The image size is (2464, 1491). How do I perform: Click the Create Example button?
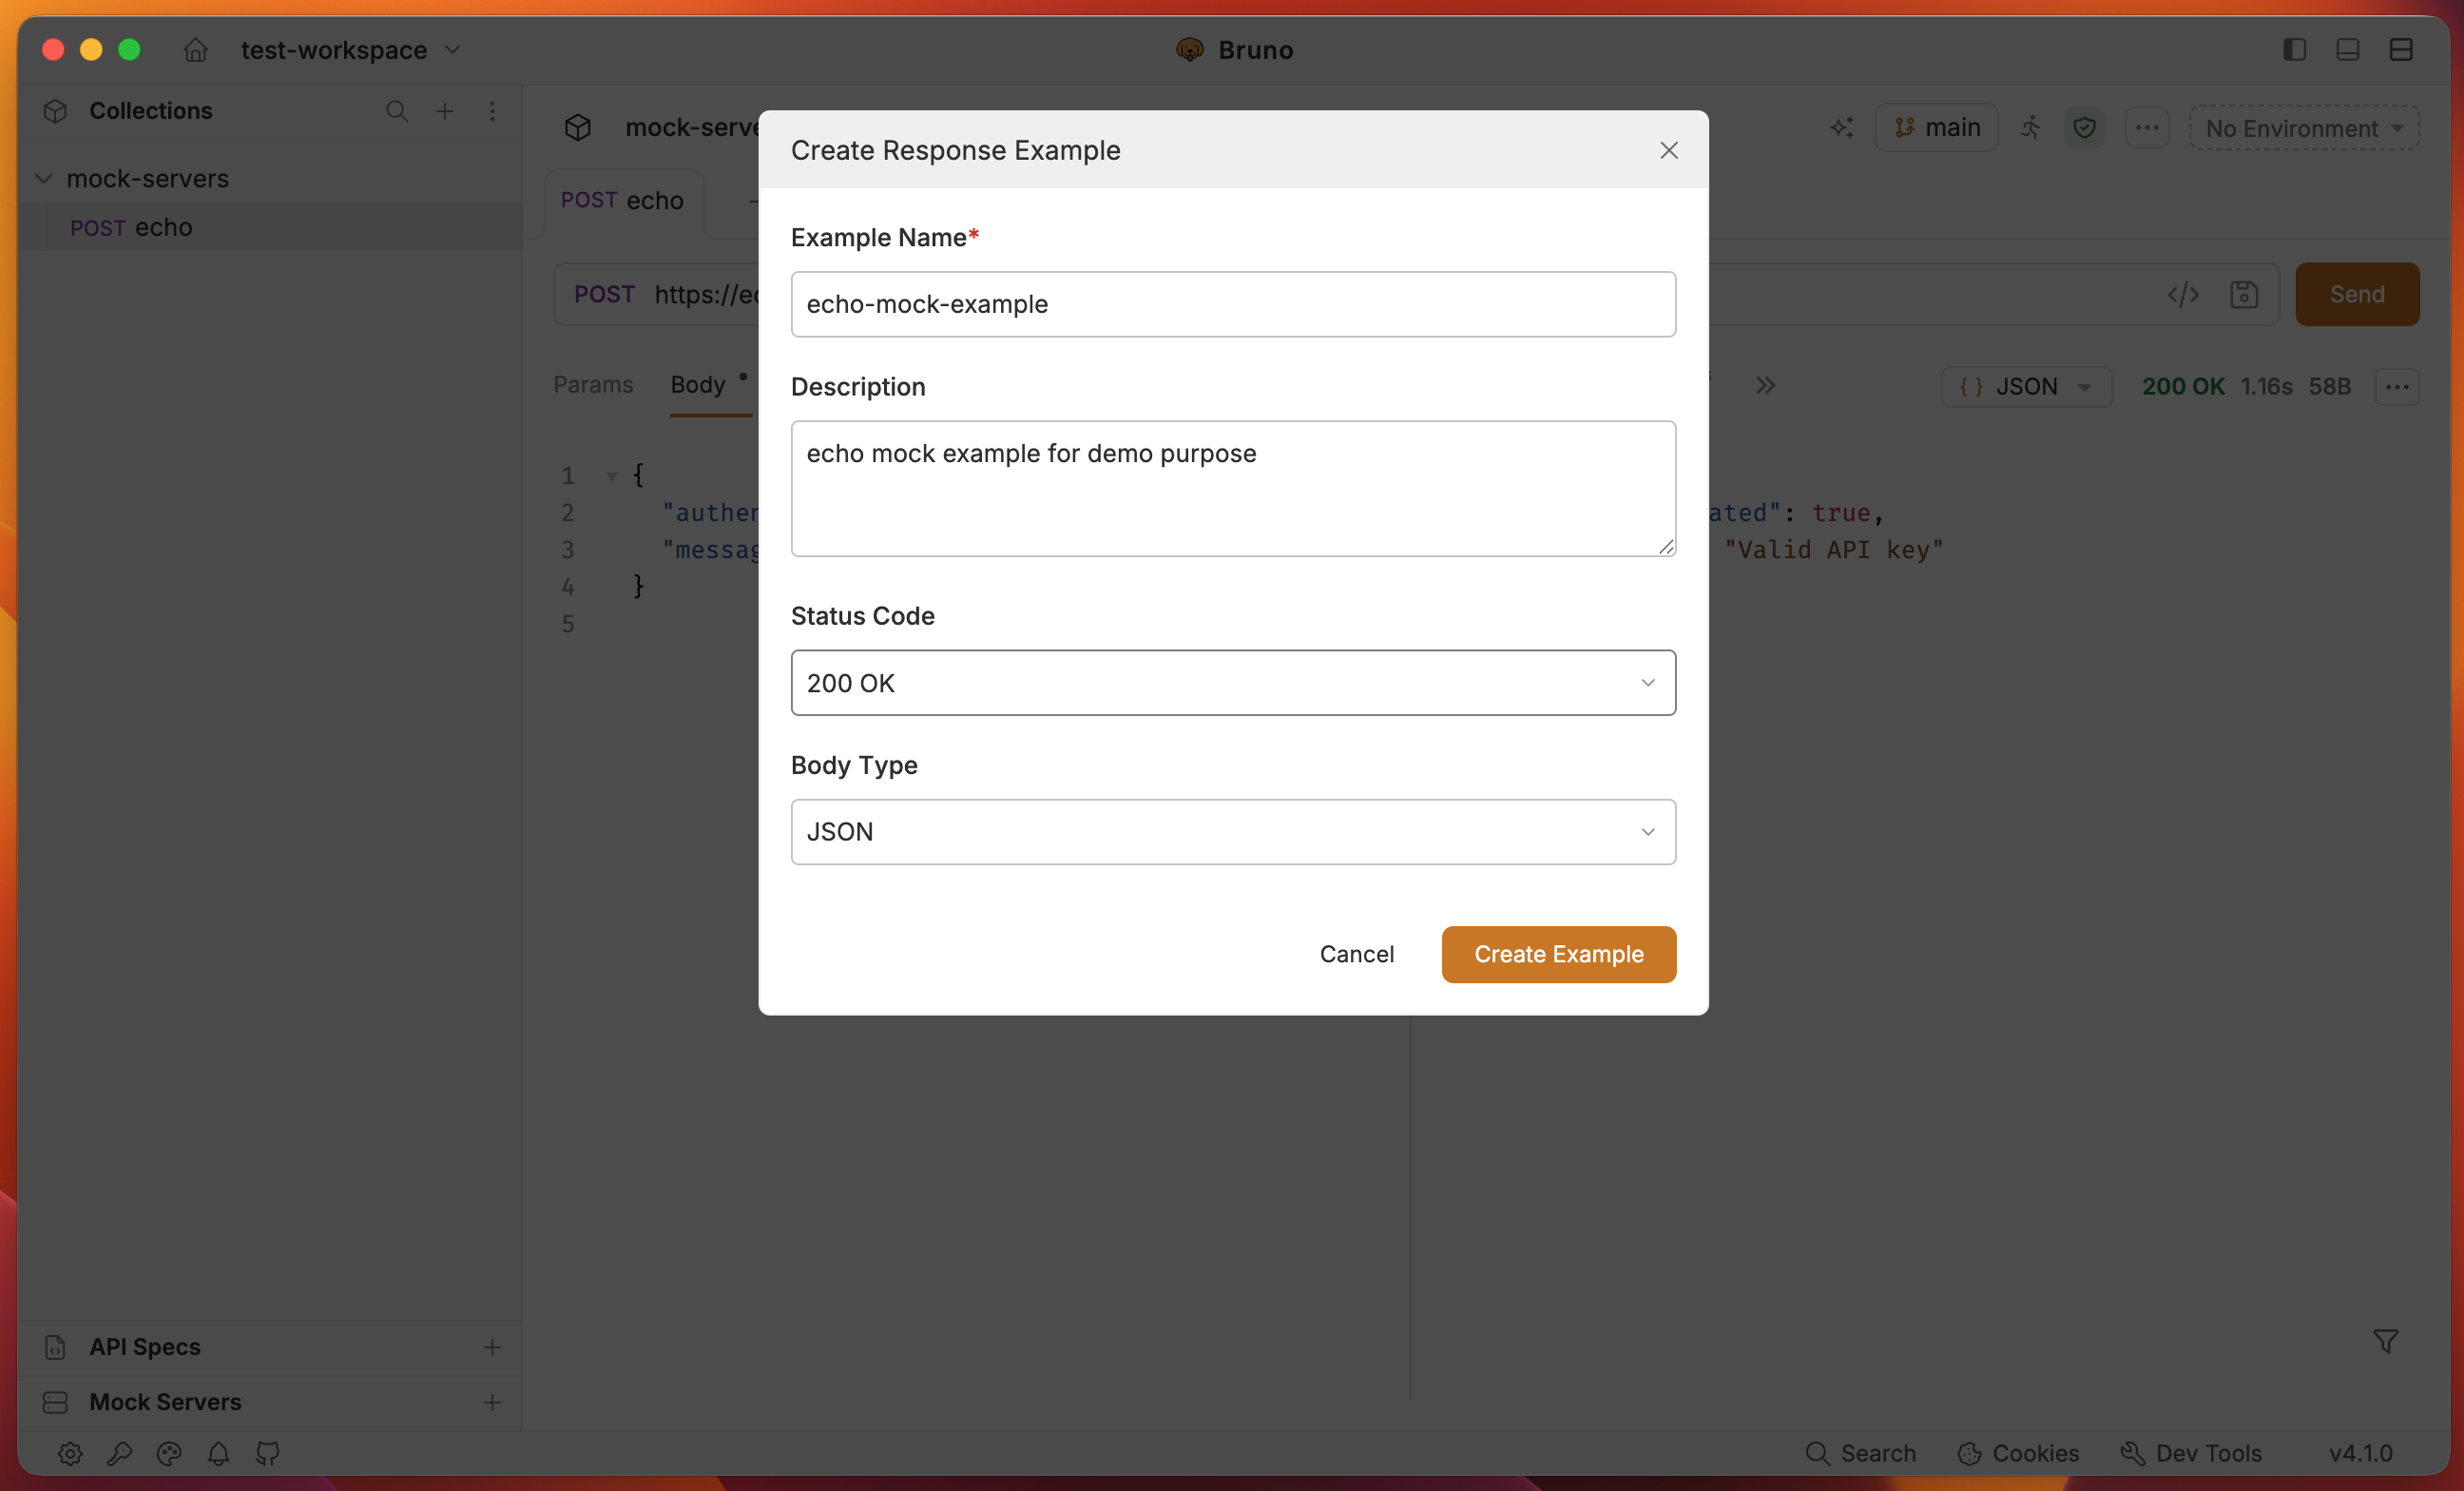(x=1558, y=954)
